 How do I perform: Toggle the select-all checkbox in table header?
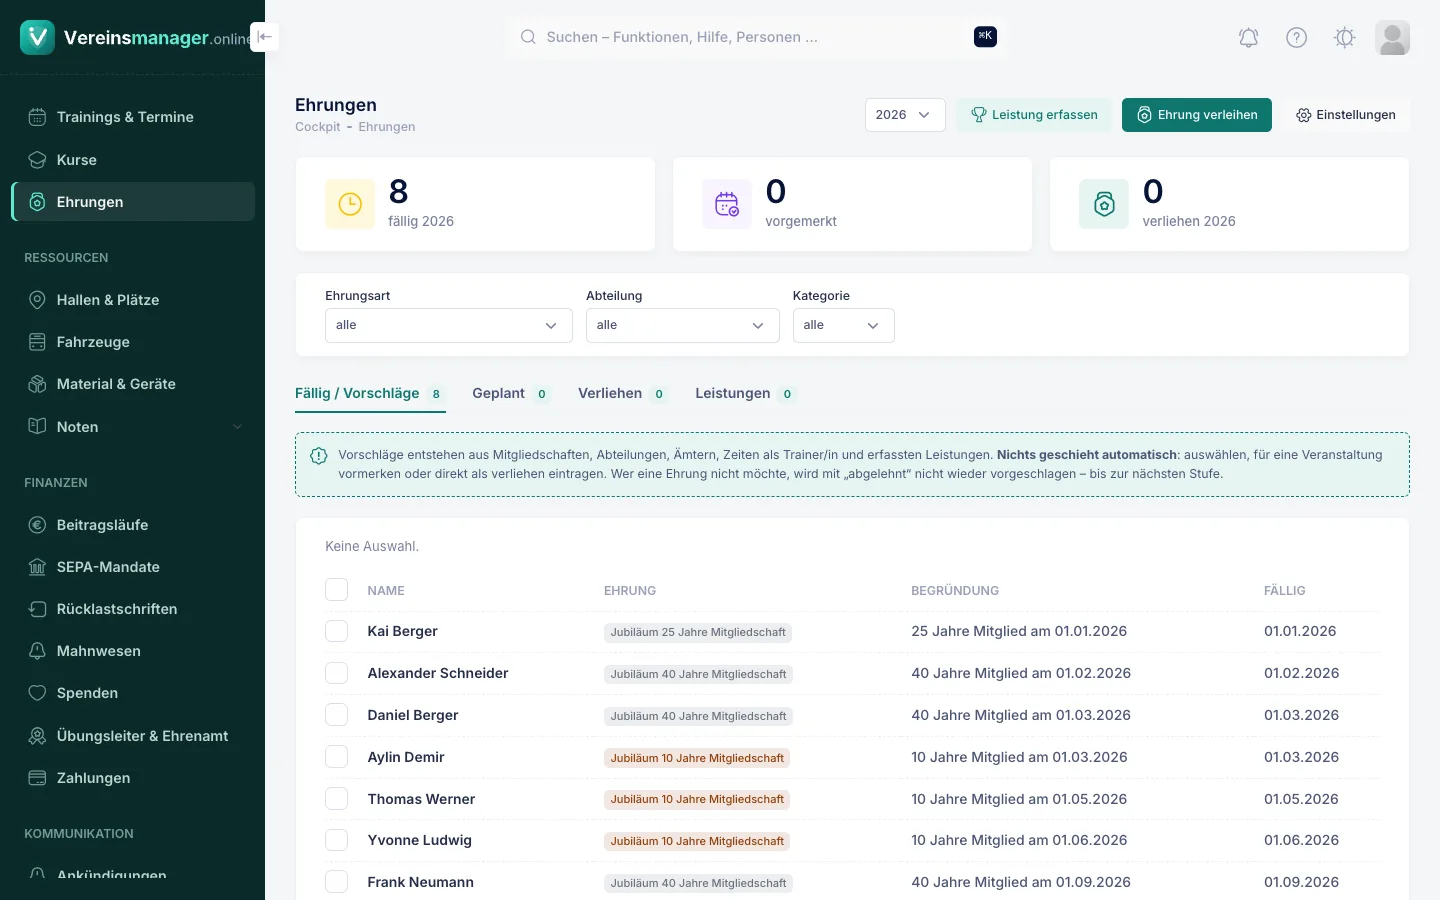coord(336,589)
